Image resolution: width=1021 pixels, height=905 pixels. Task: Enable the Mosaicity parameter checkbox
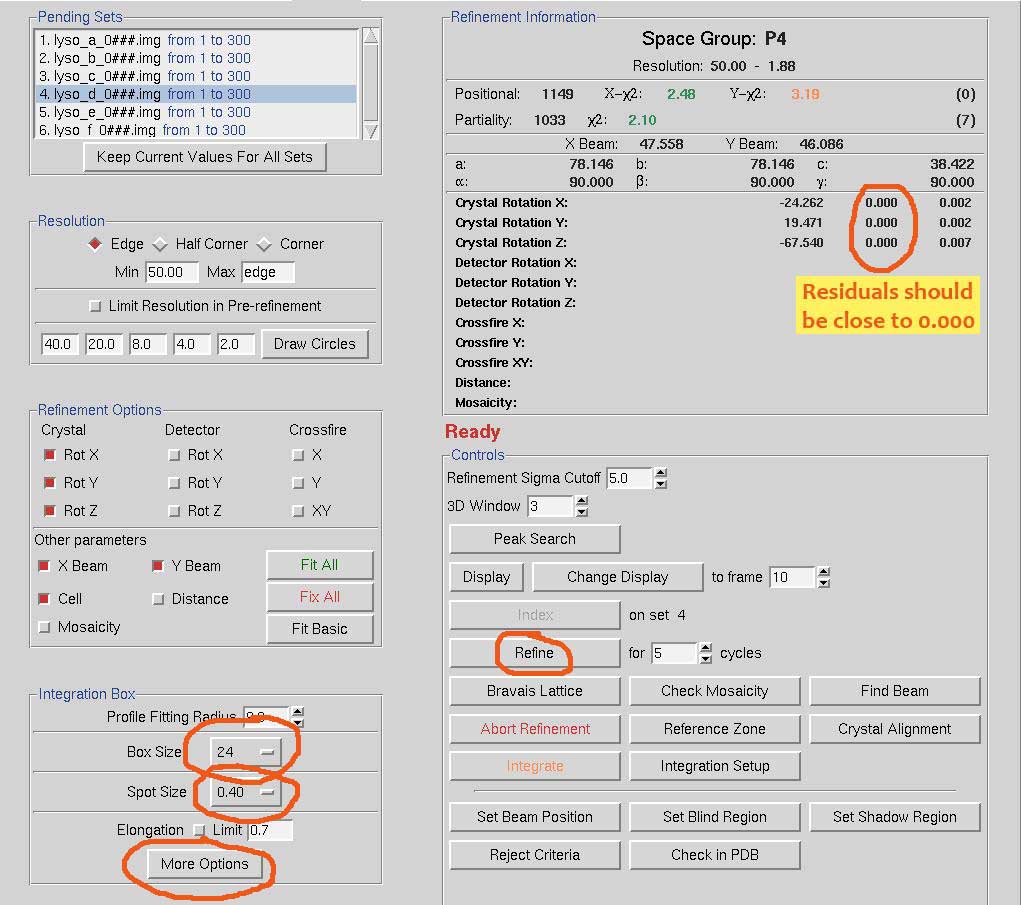point(45,627)
